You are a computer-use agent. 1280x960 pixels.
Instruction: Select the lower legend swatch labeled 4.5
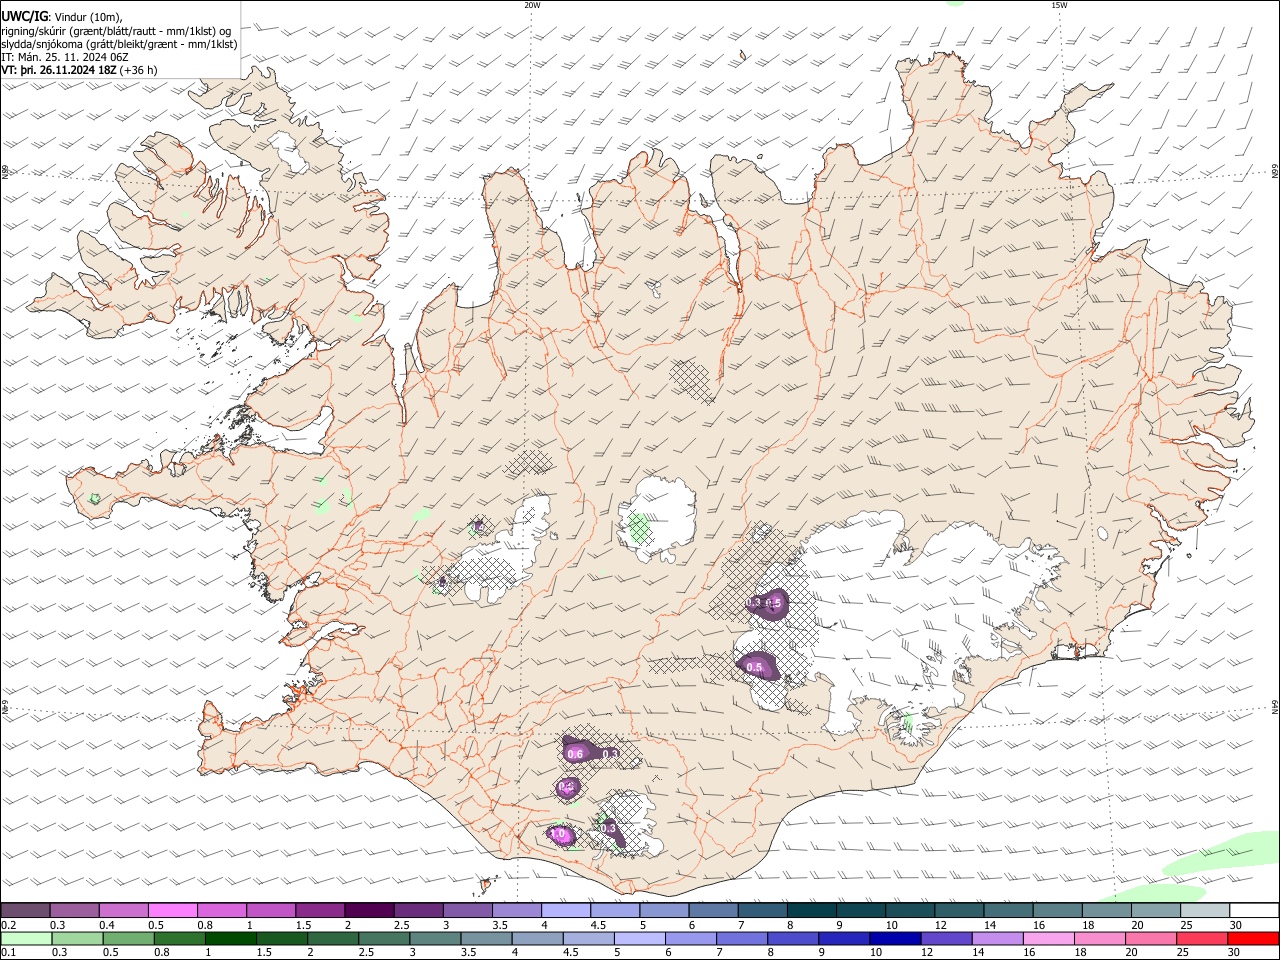tap(588, 938)
